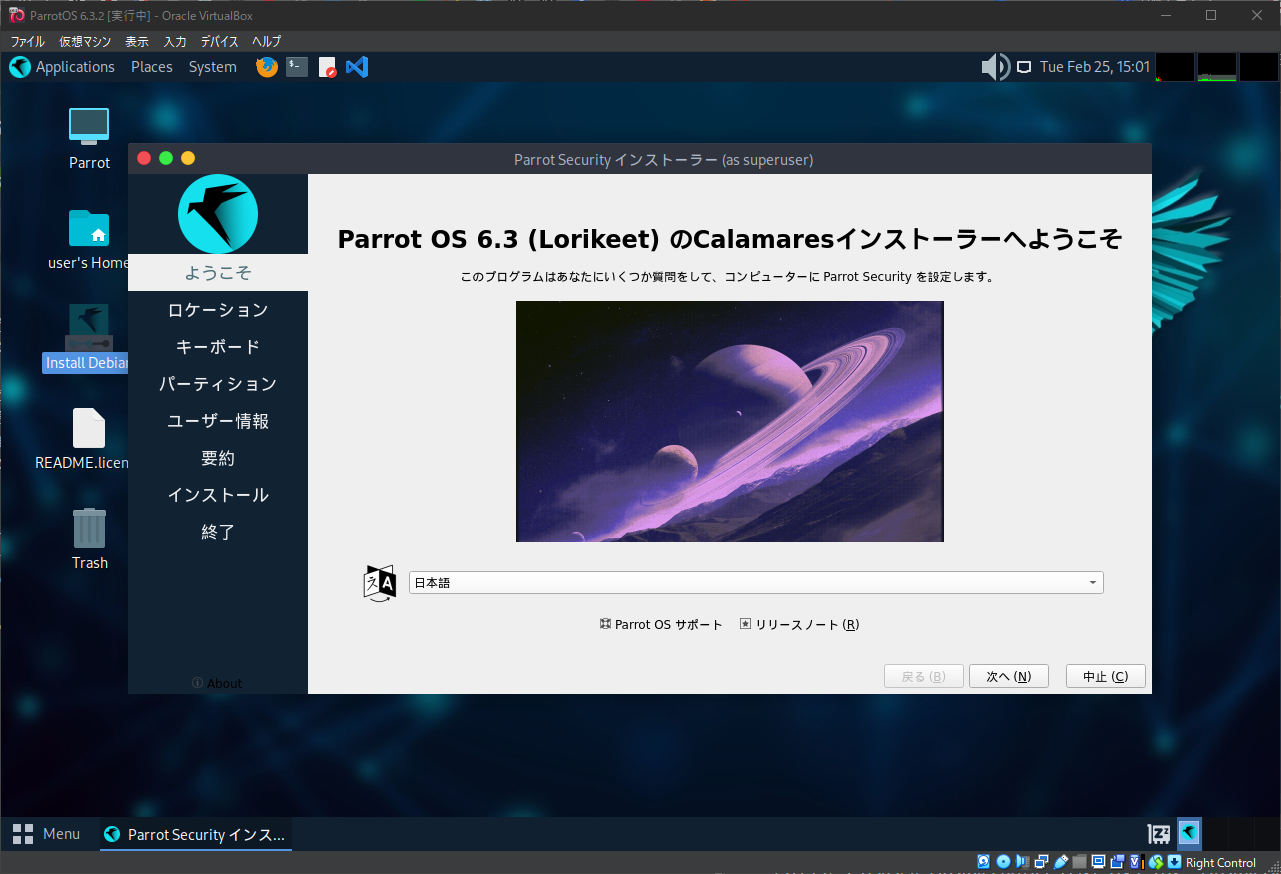The width and height of the screenshot is (1281, 874).
Task: Click the notepad icon with red badge
Action: point(327,67)
